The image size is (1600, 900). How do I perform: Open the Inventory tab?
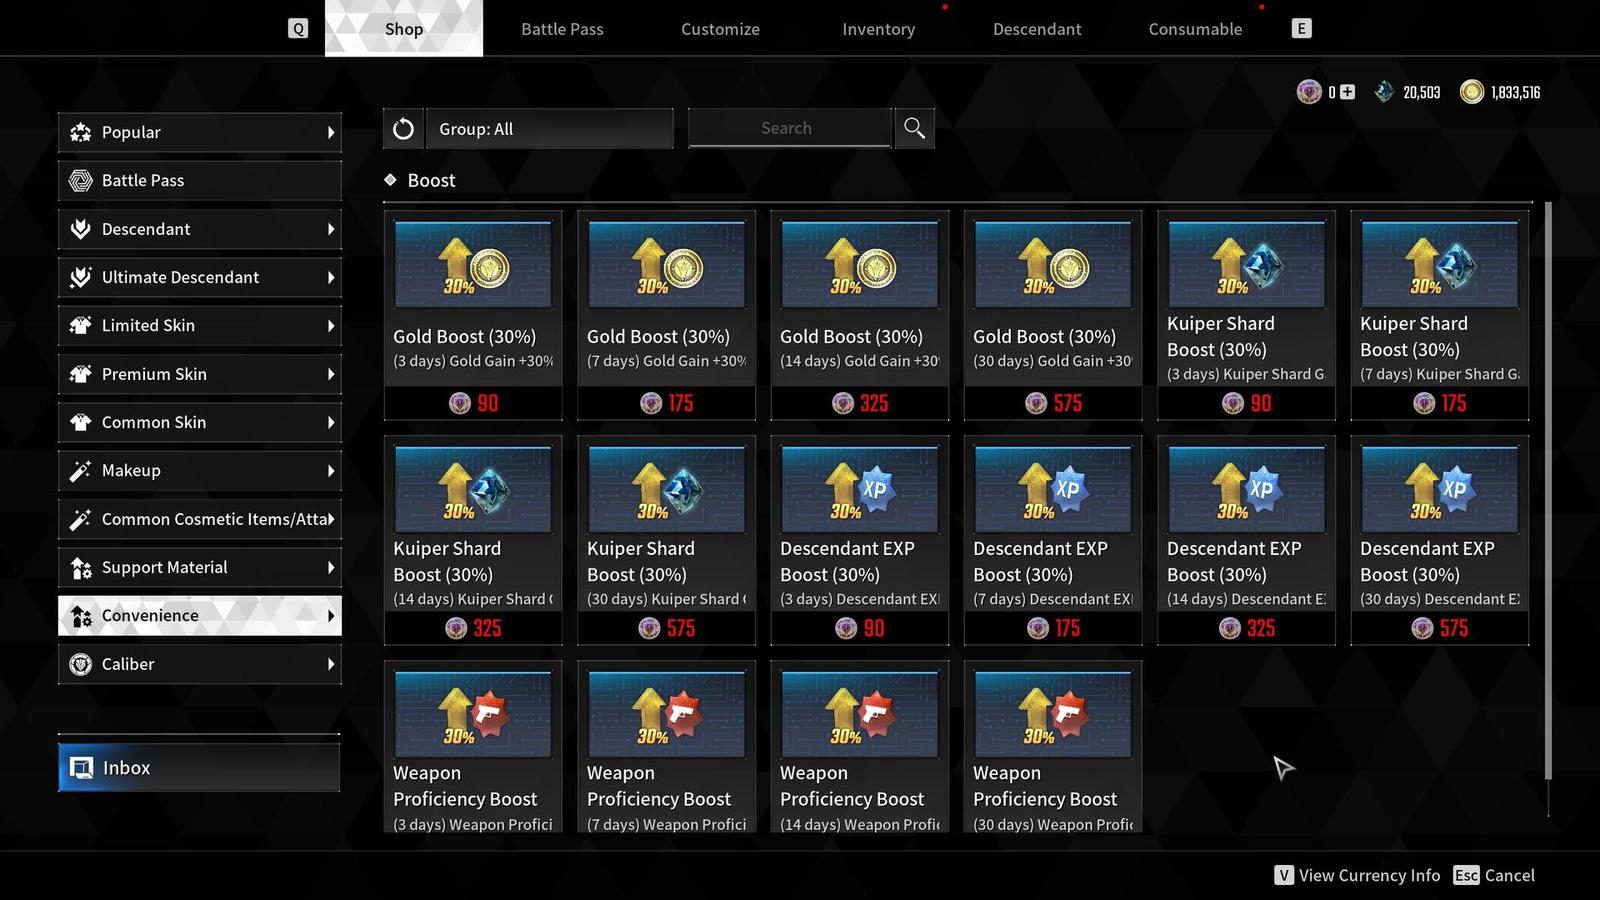coord(878,29)
